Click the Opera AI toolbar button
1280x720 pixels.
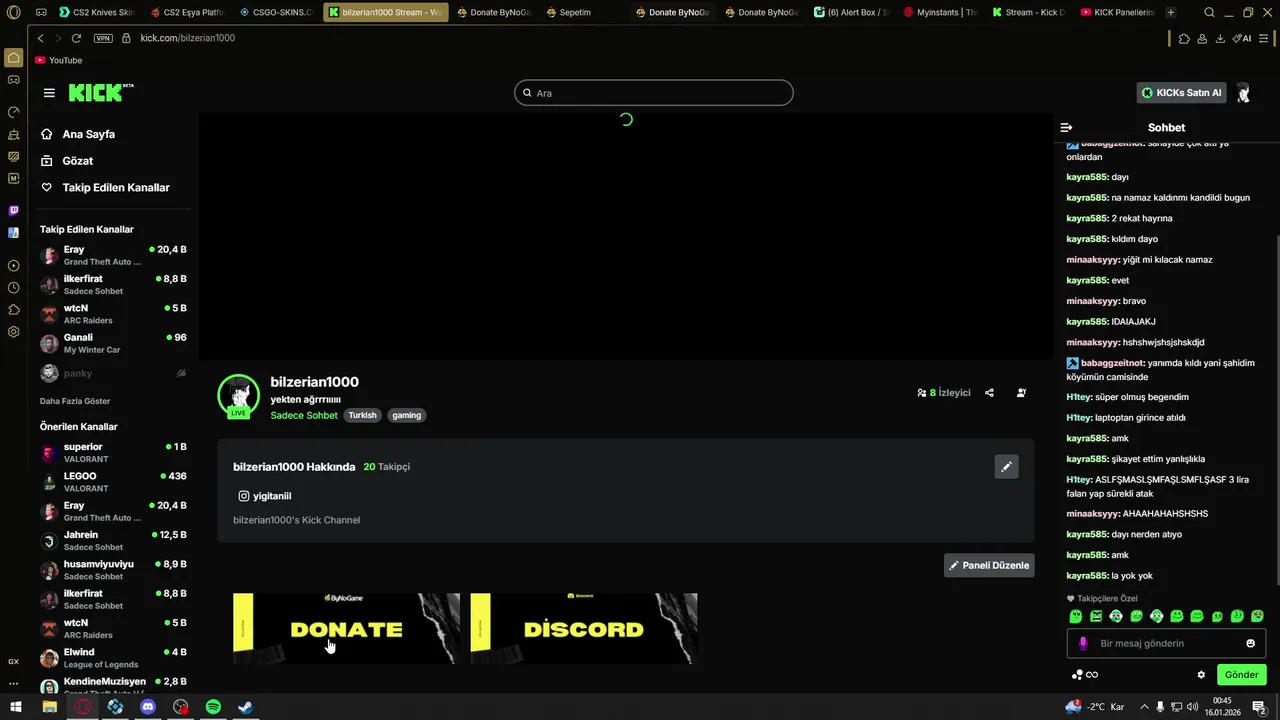[x=1243, y=38]
